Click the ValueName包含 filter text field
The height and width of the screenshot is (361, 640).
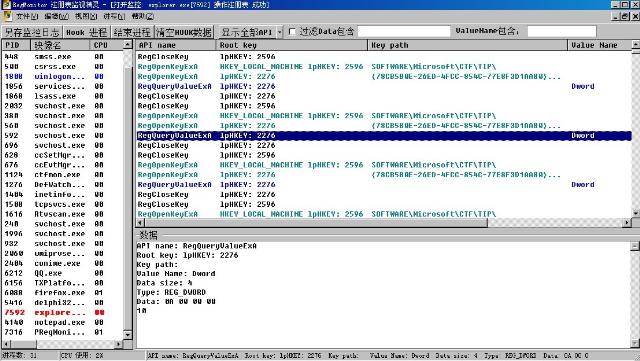[x=562, y=31]
